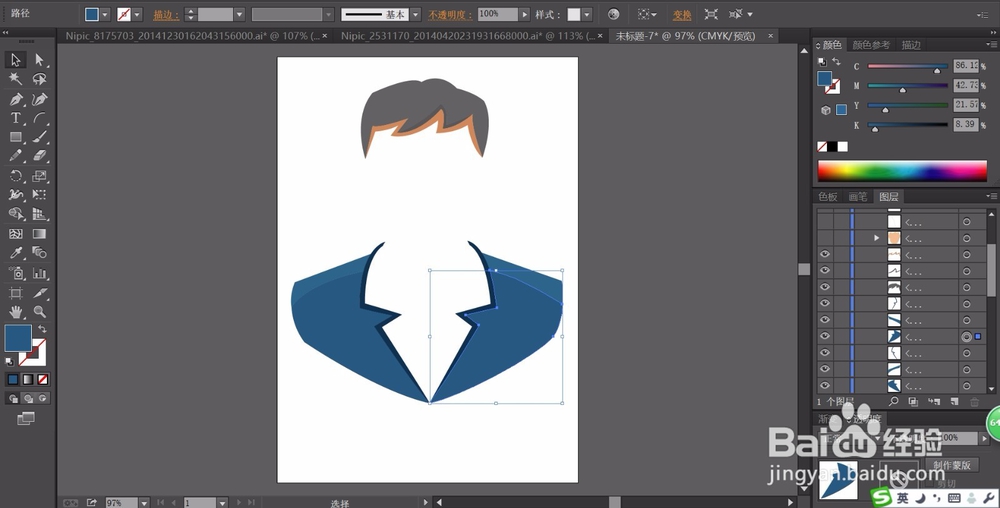Toggle visibility of the topmost visible layer item
Viewport: 1000px width, 508px height.
825,255
